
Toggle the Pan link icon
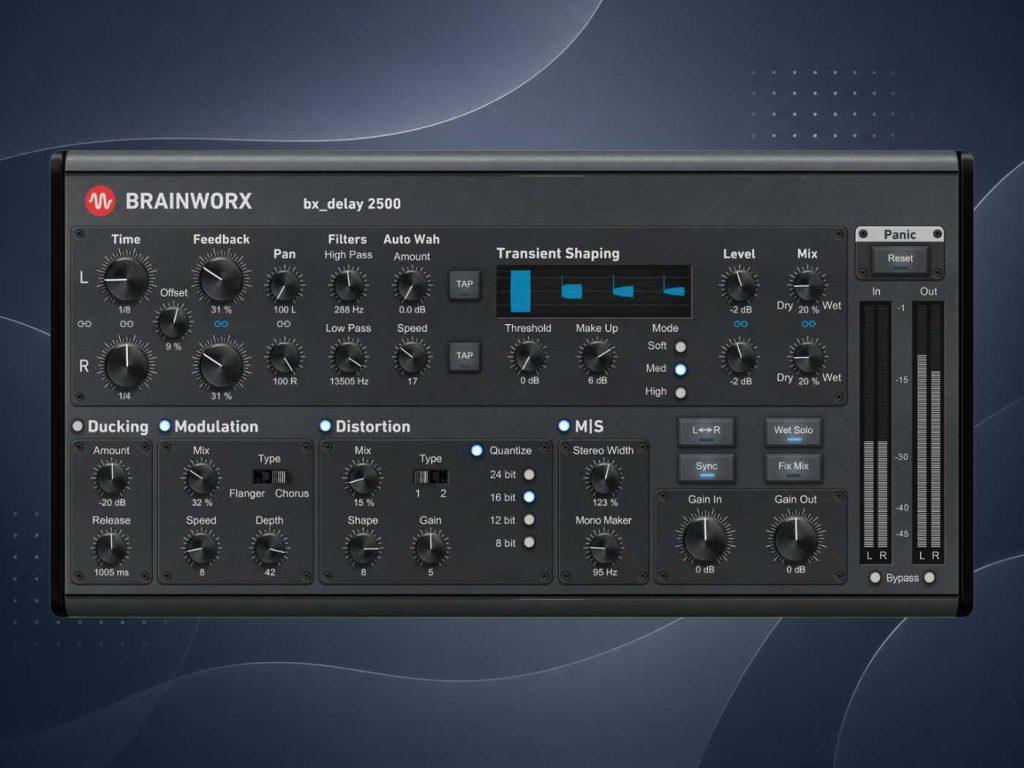283,323
